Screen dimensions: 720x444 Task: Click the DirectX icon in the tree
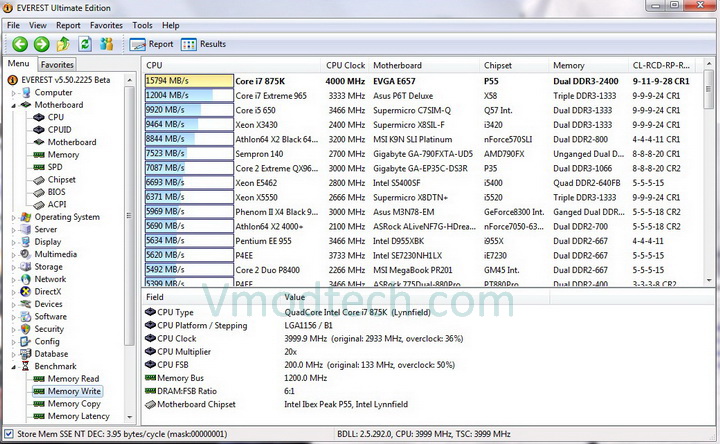(26, 292)
